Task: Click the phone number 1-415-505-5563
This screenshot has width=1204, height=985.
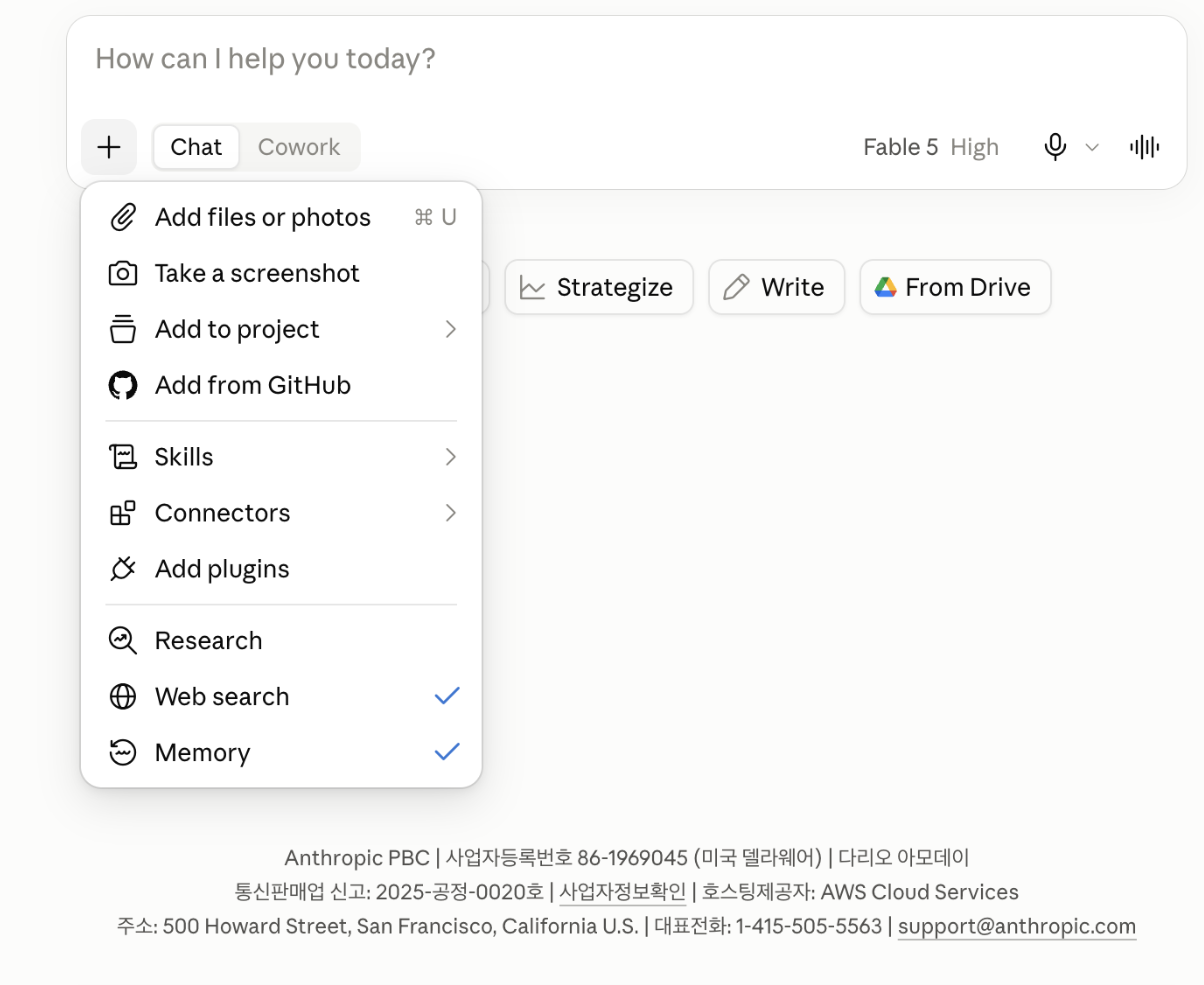Action: pos(809,926)
